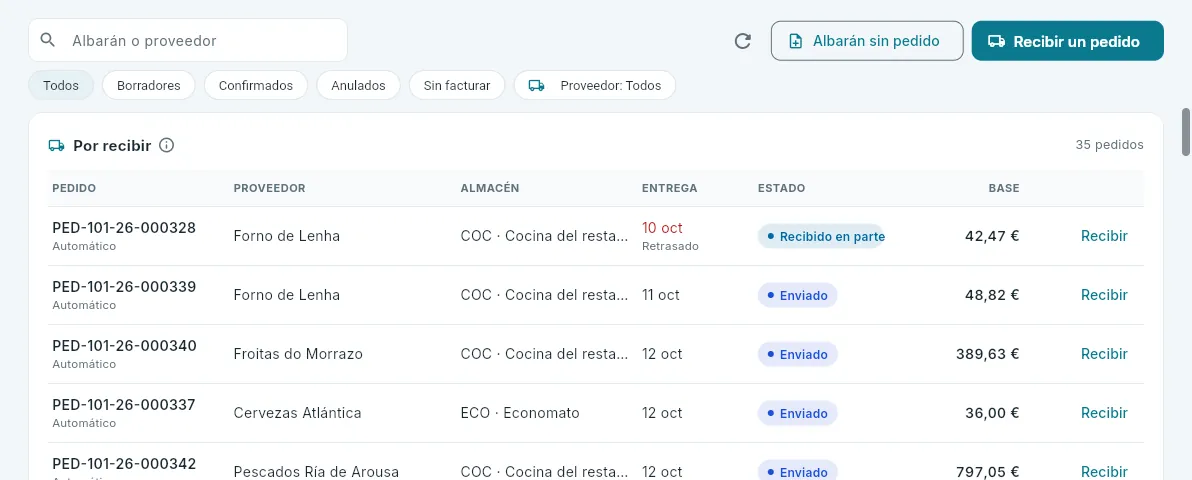Click supplier Cervezas Atlántica
The image size is (1192, 480).
click(297, 413)
